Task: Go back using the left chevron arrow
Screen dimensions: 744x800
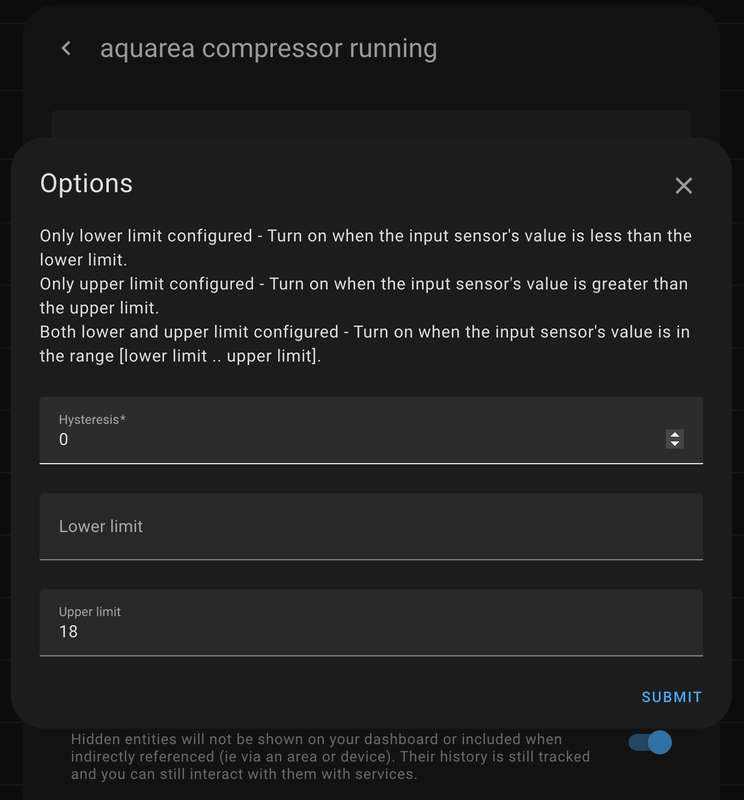Action: pos(66,48)
